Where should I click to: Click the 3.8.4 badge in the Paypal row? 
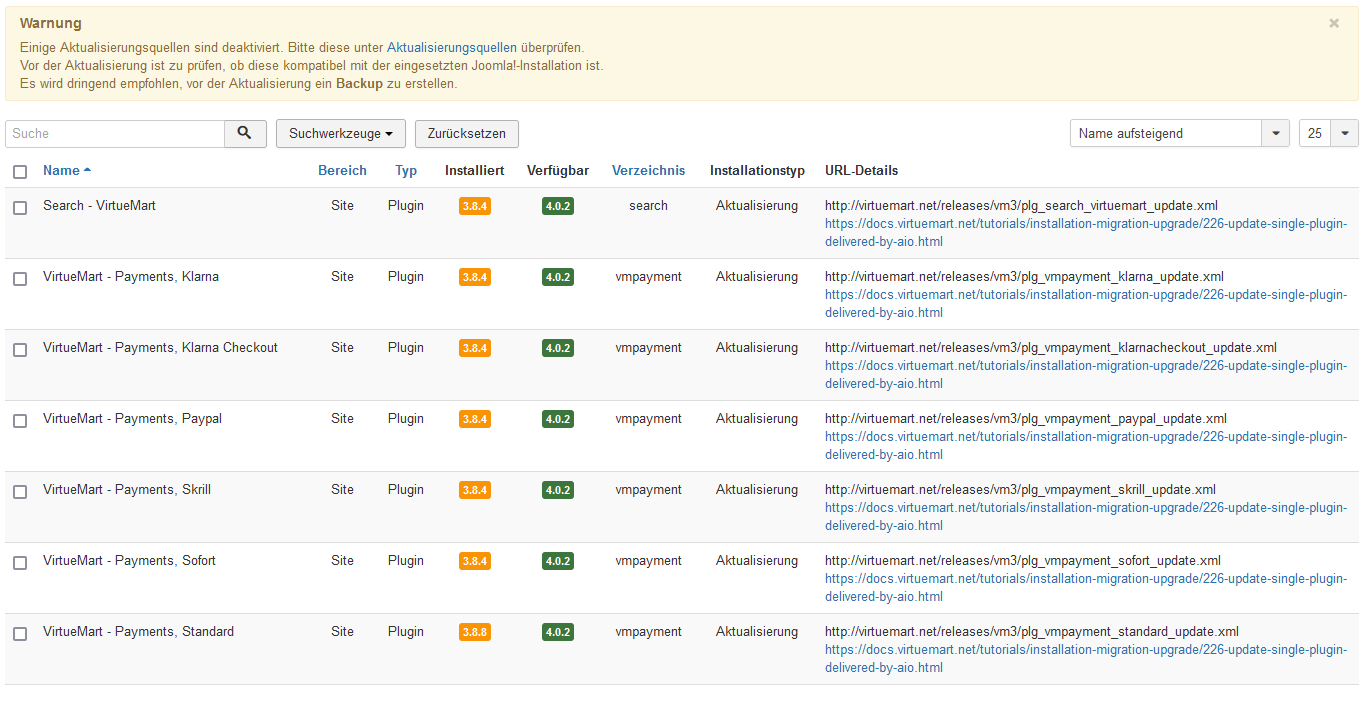coord(475,419)
